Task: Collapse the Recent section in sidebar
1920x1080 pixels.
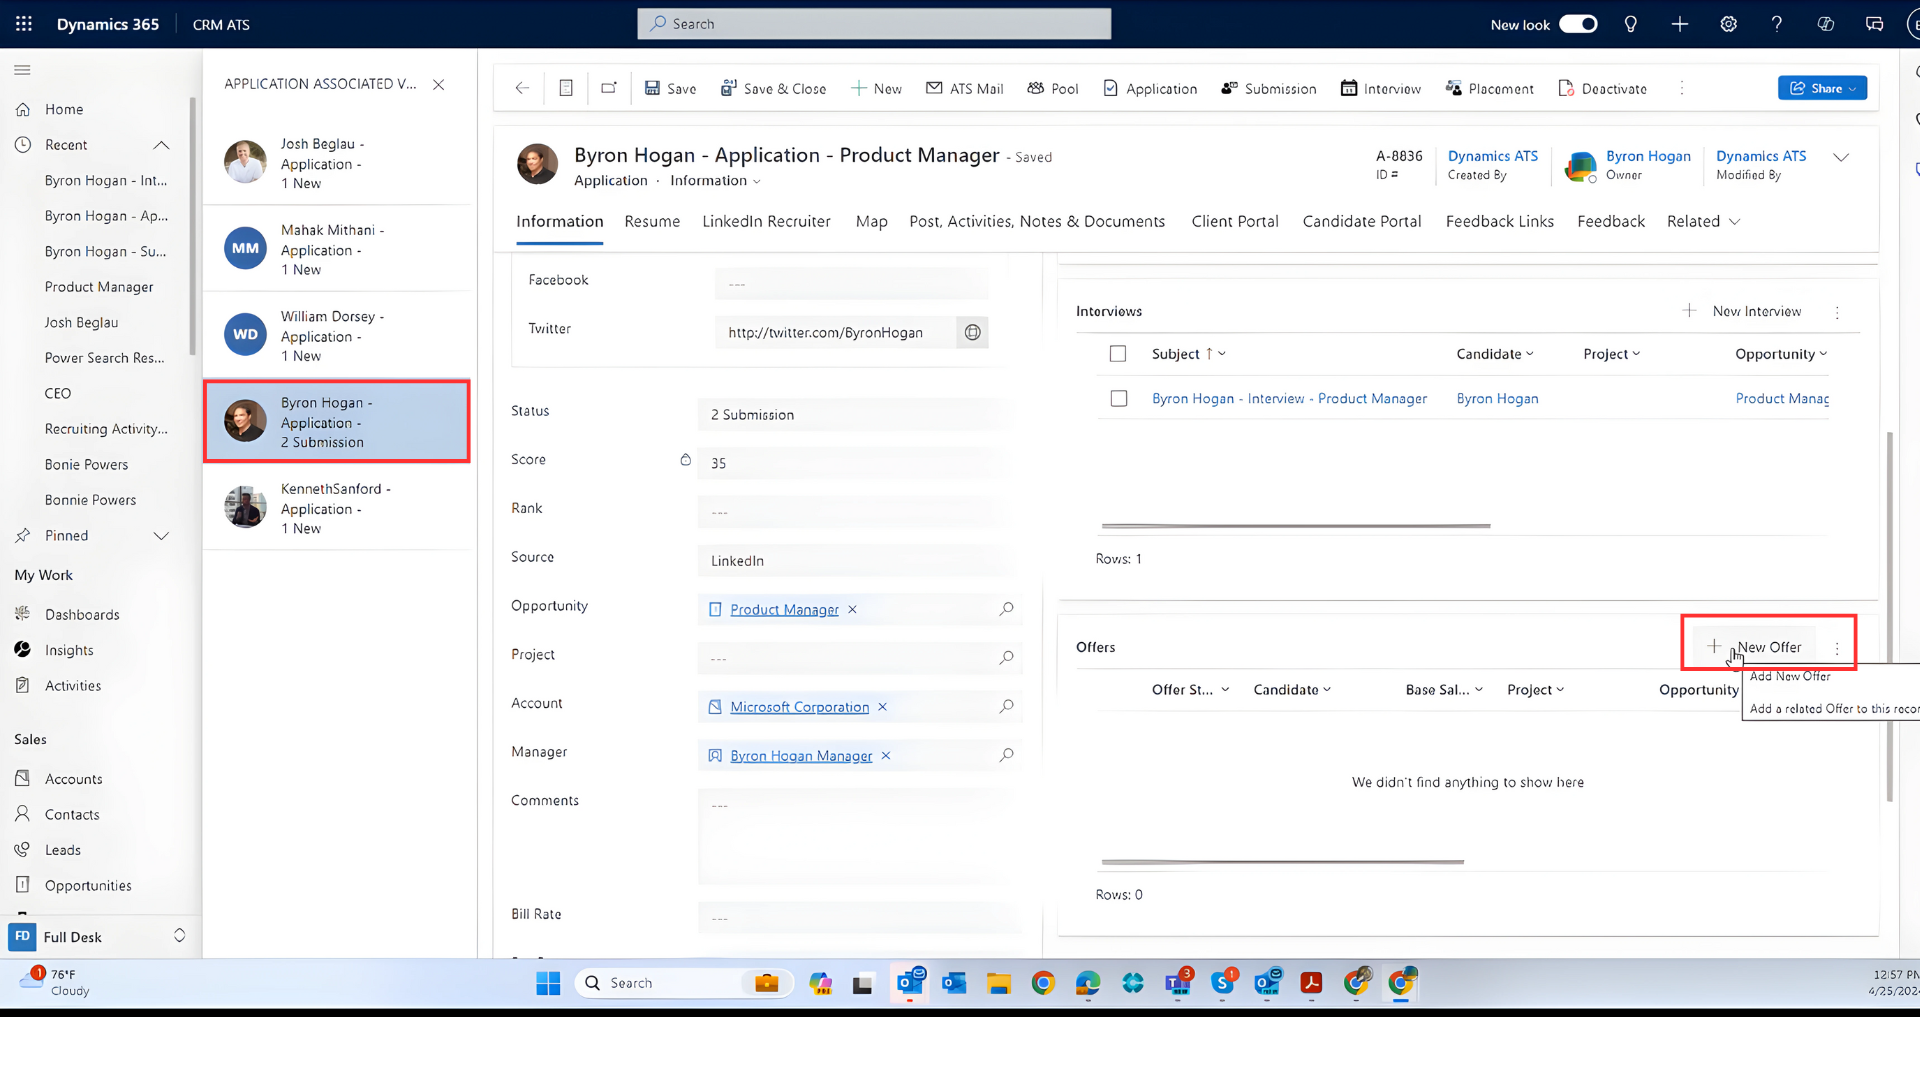Action: point(161,145)
